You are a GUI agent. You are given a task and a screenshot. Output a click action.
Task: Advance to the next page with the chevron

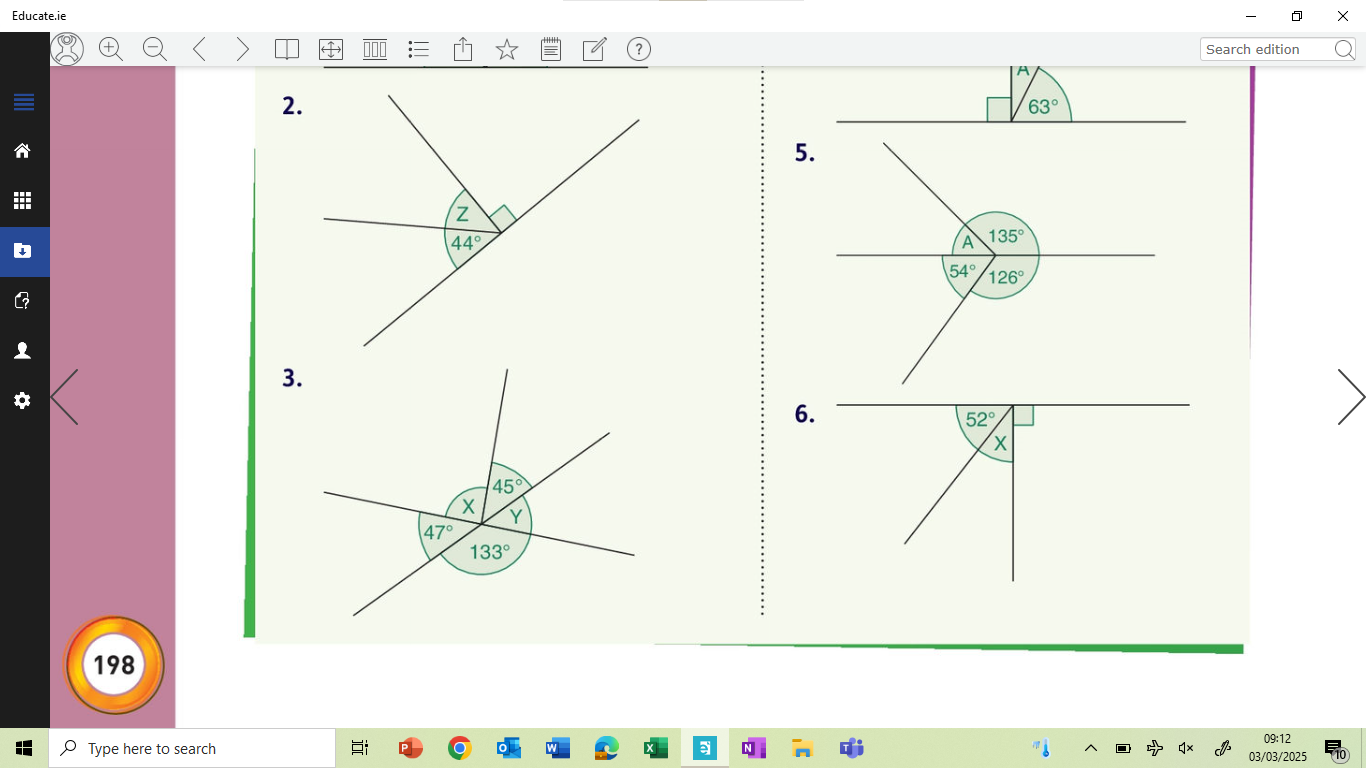click(x=1352, y=395)
